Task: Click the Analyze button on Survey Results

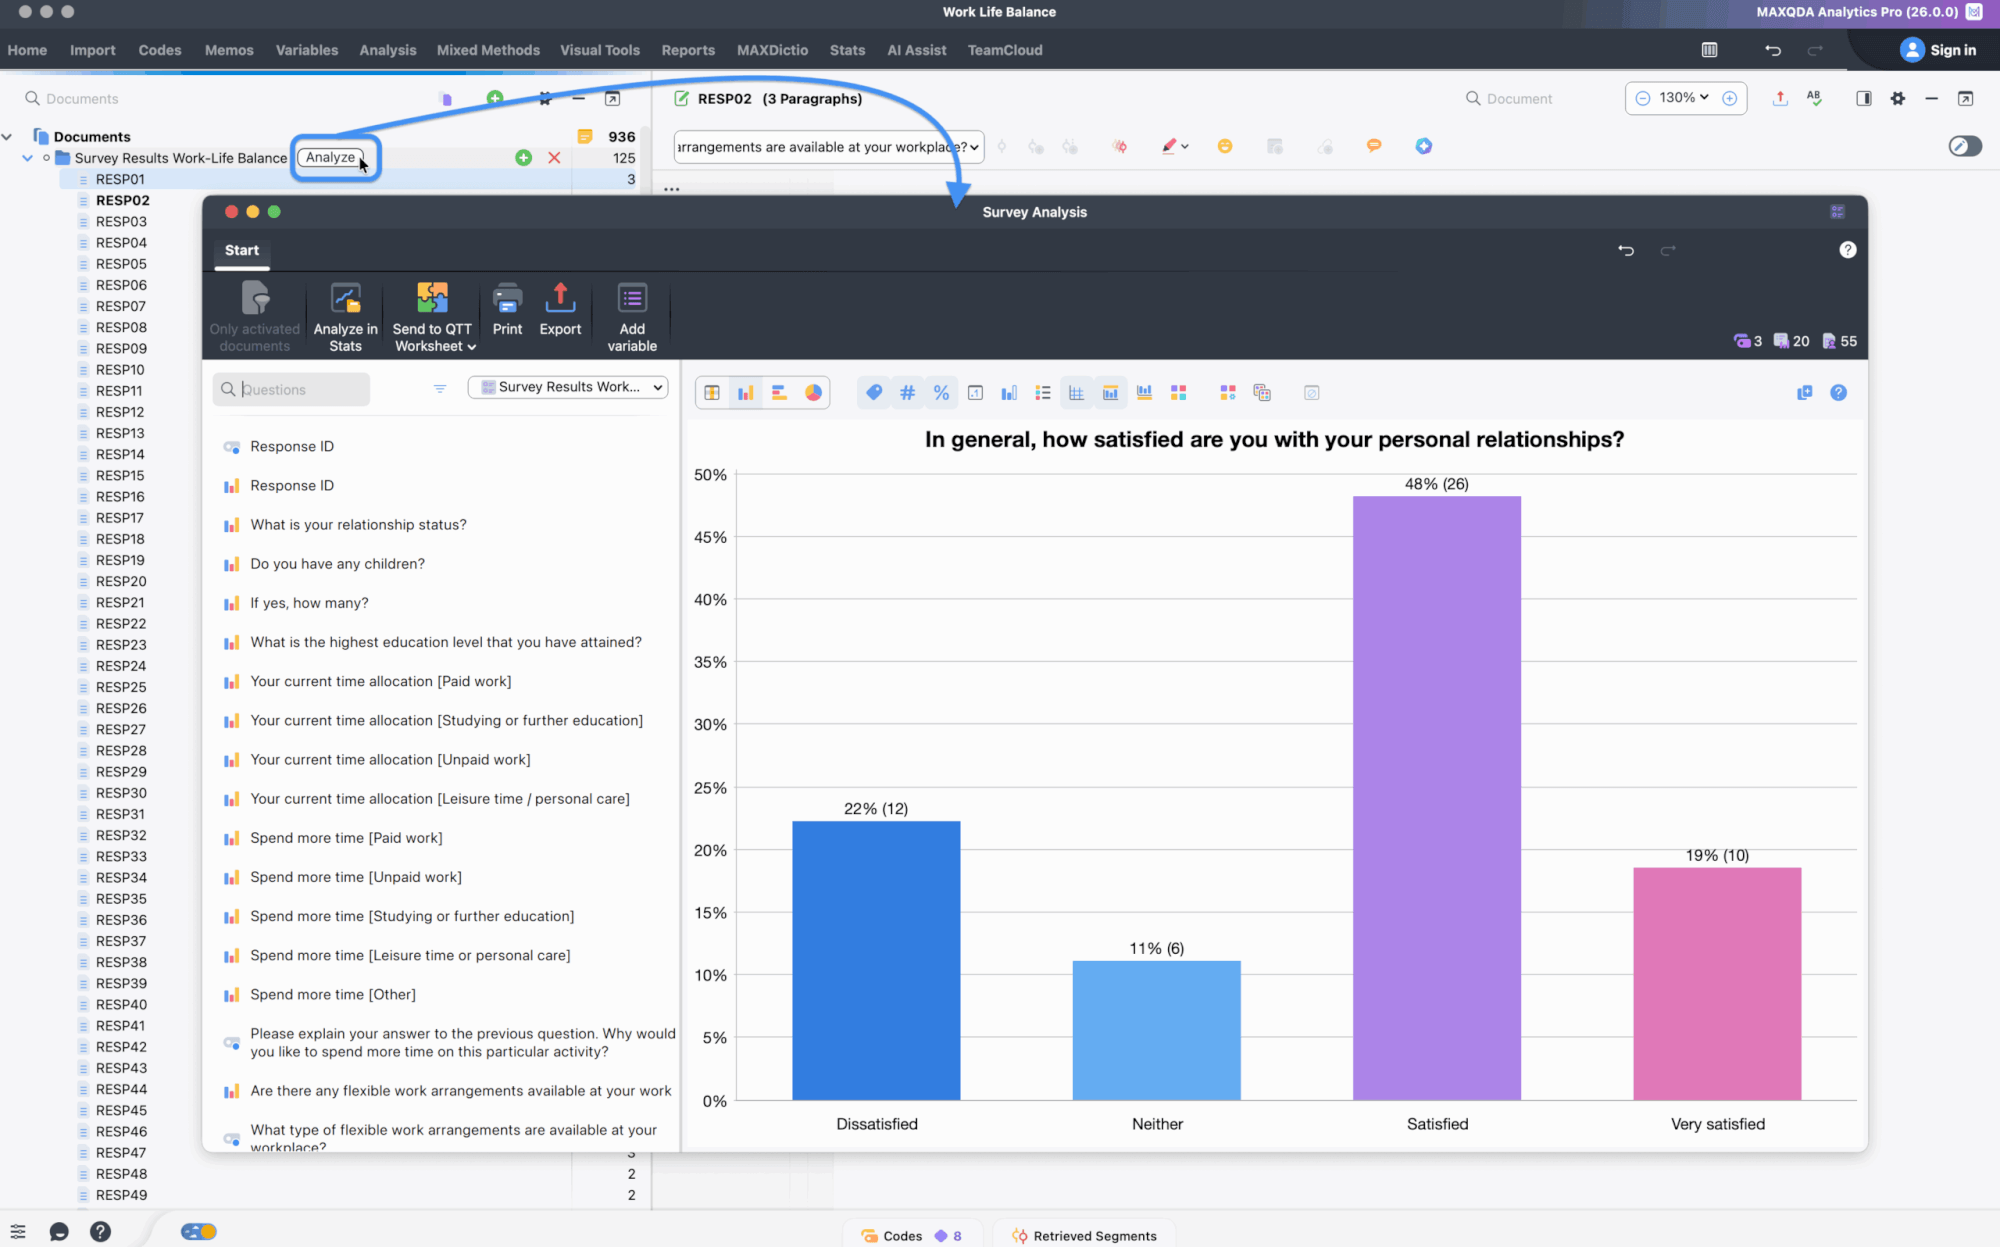Action: (x=333, y=157)
